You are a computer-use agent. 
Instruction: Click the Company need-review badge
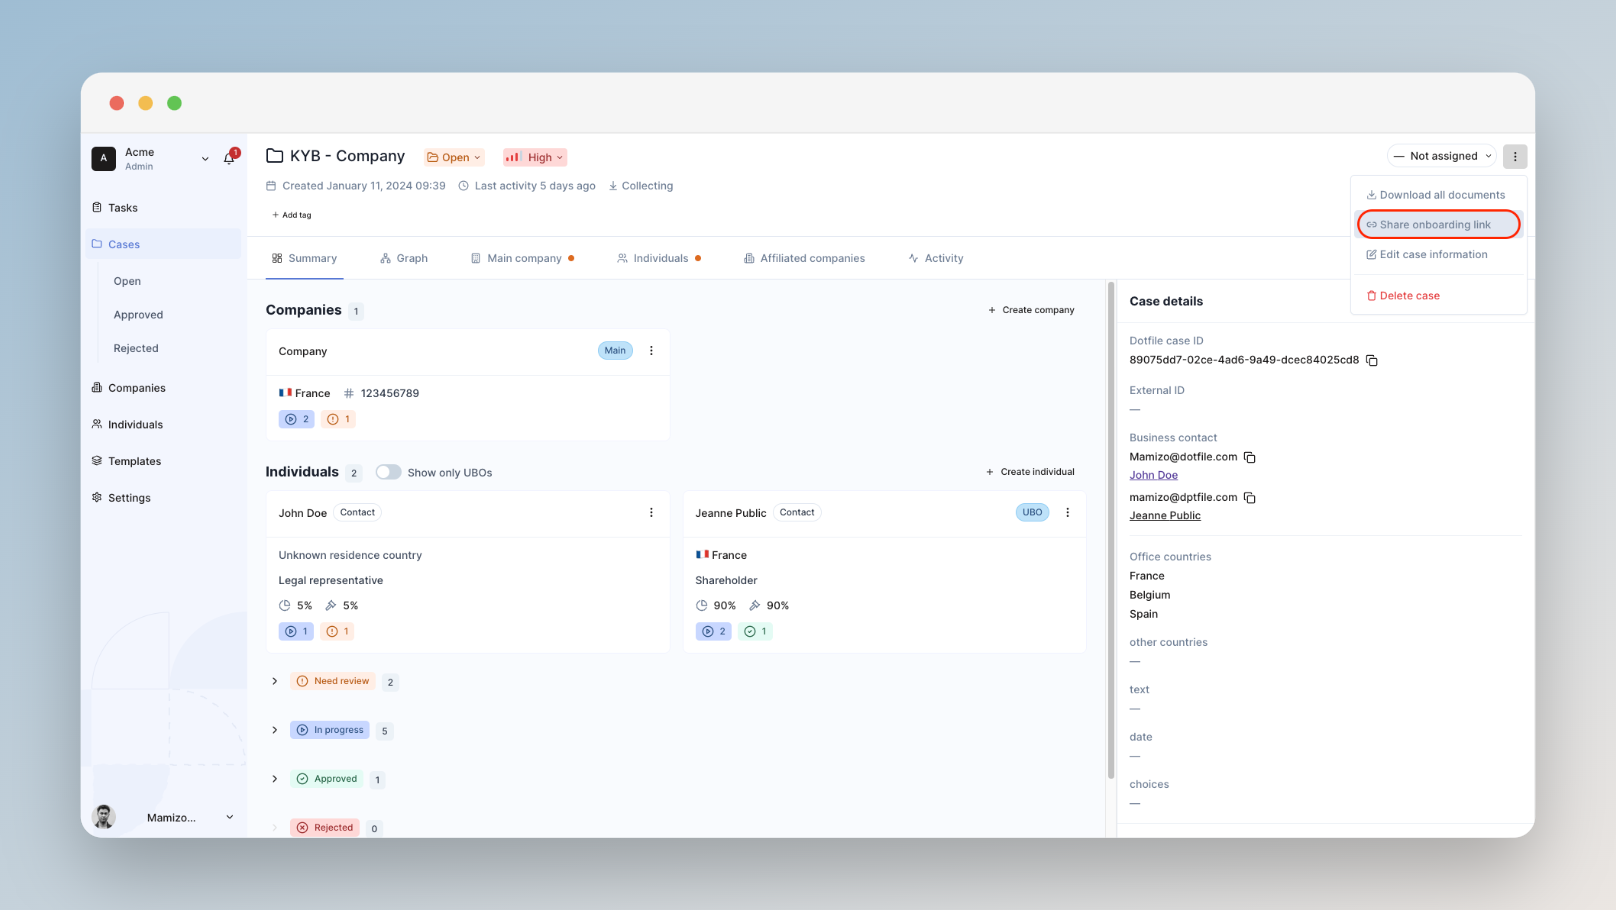click(338, 419)
